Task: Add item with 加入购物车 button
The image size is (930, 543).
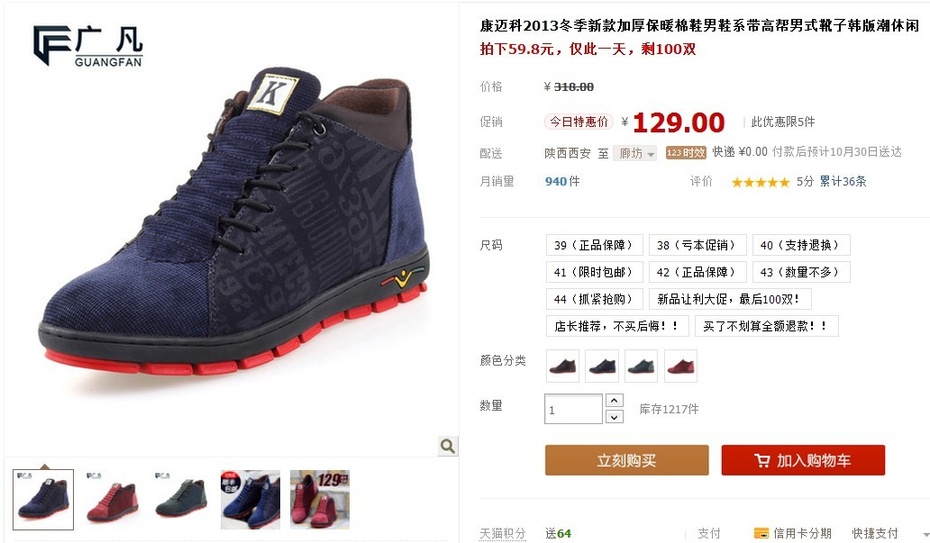Action: 803,460
